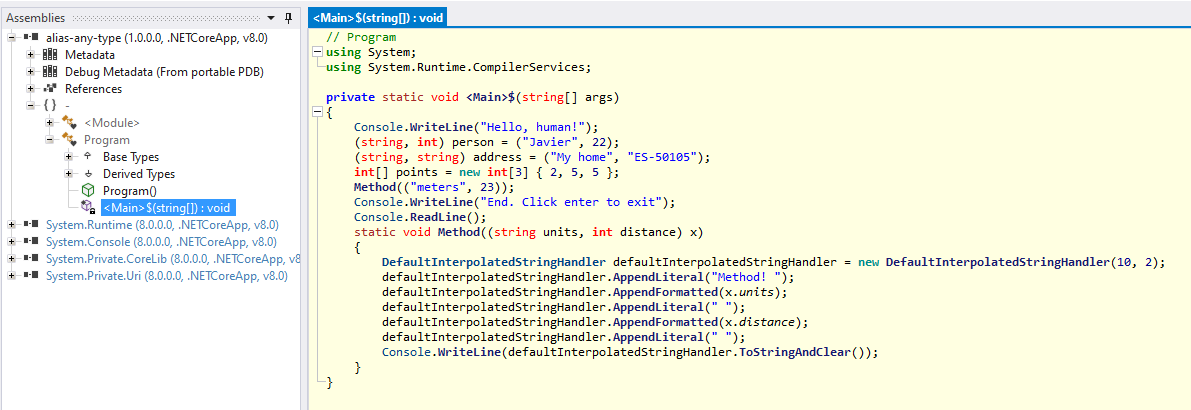This screenshot has height=410, width=1191.
Task: Click the "ES-50105" string literal
Action: [661, 157]
